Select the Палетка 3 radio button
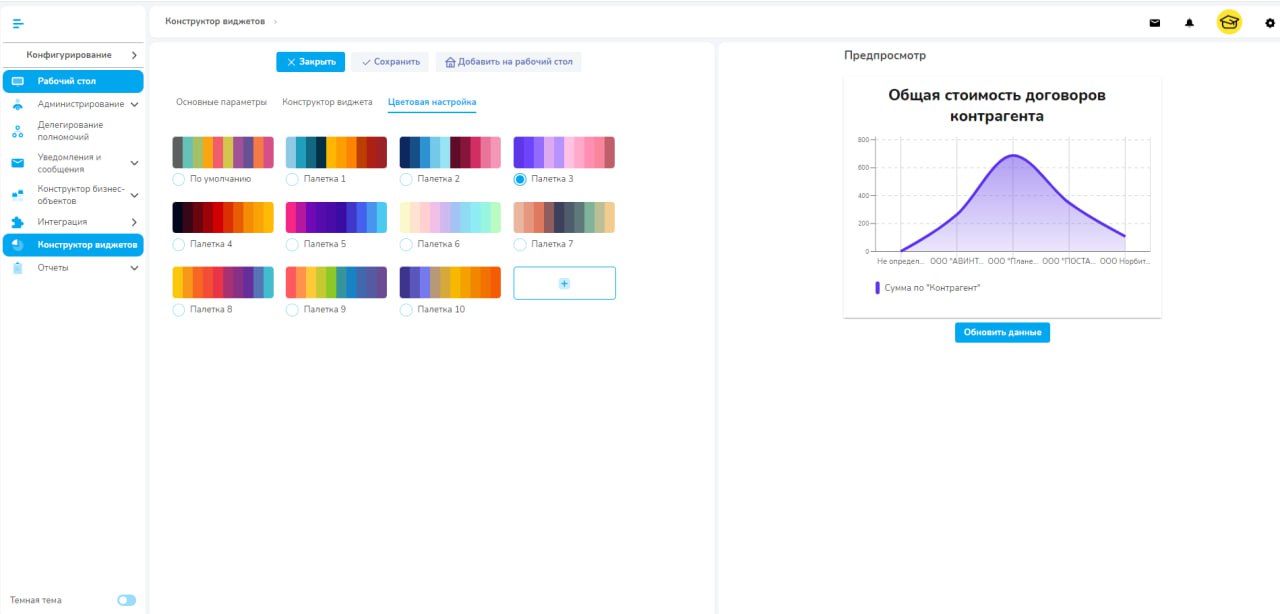Screen dimensions: 1280x614 520,179
